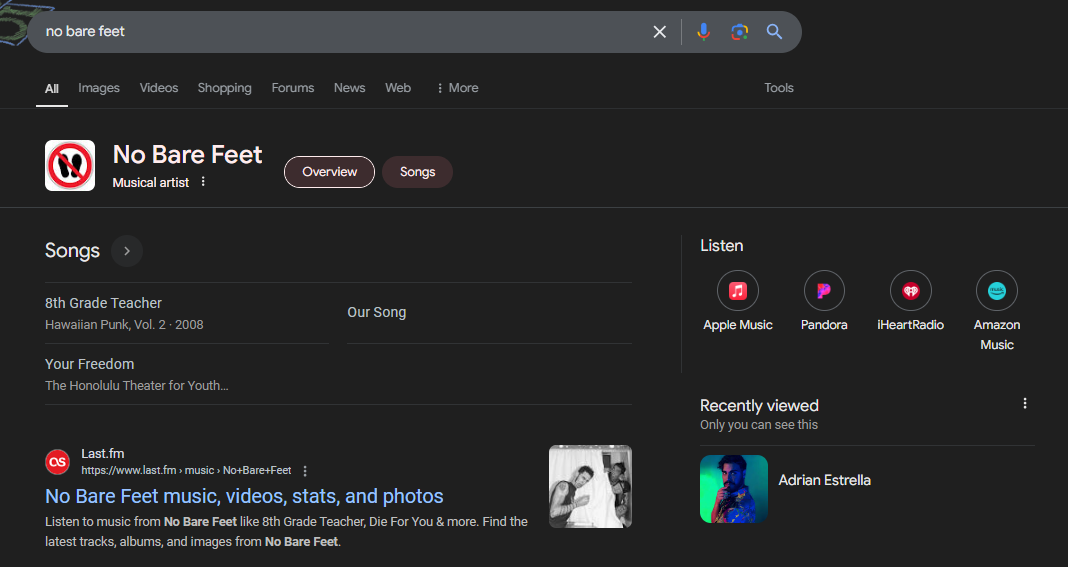Open the Web results tab
Screen dimensions: 1068x567
point(398,88)
